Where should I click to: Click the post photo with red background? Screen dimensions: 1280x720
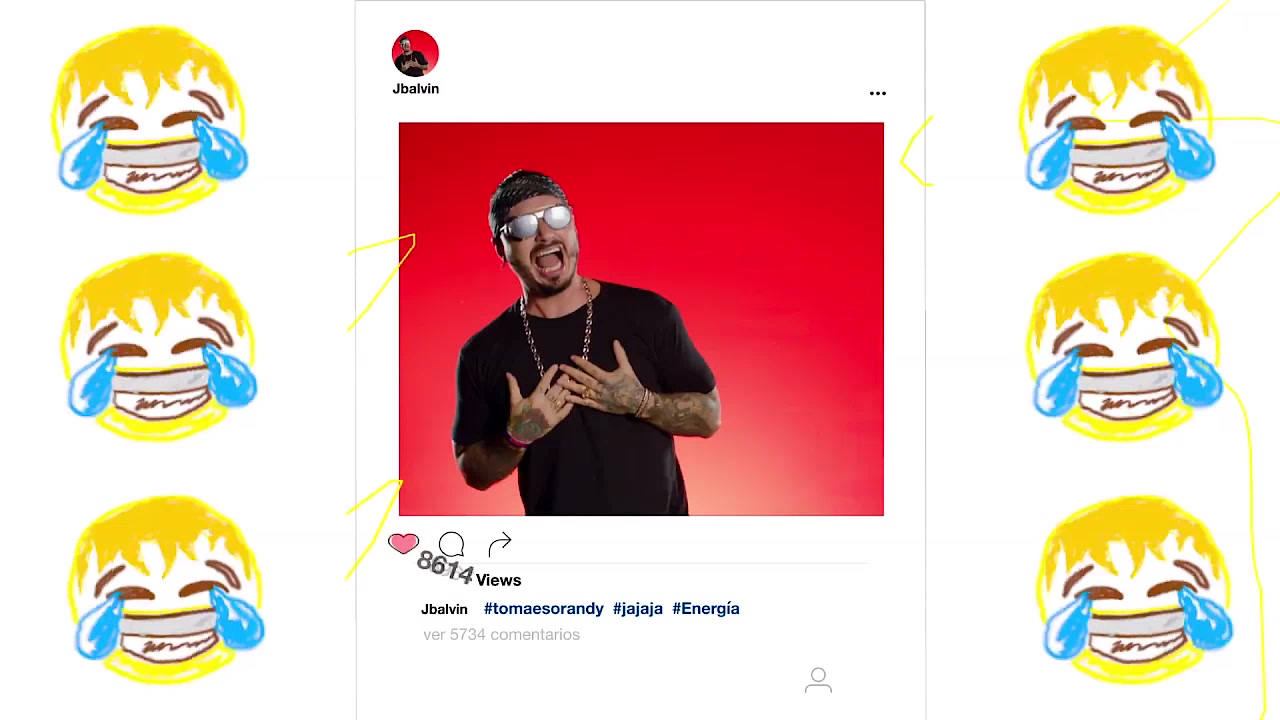click(641, 319)
